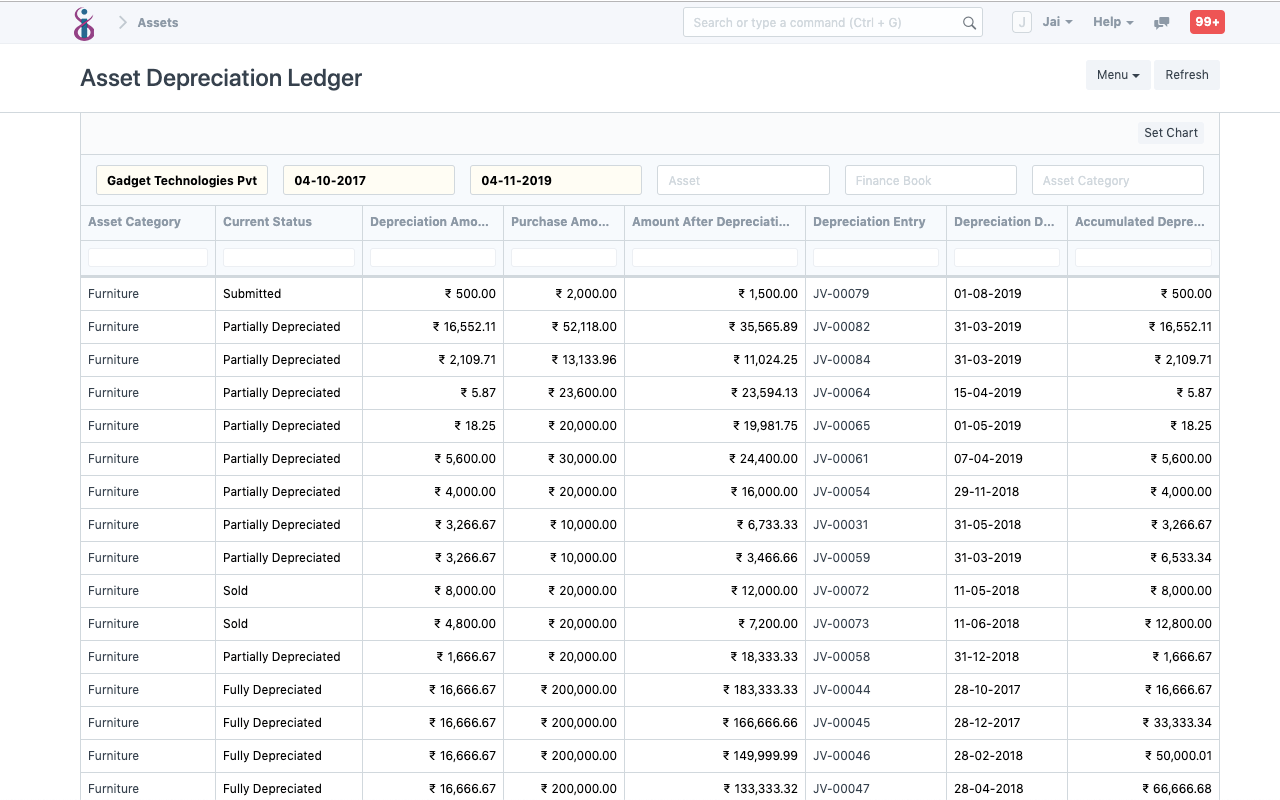This screenshot has width=1280, height=800.
Task: Open the Asset filter dropdown
Action: coord(742,179)
